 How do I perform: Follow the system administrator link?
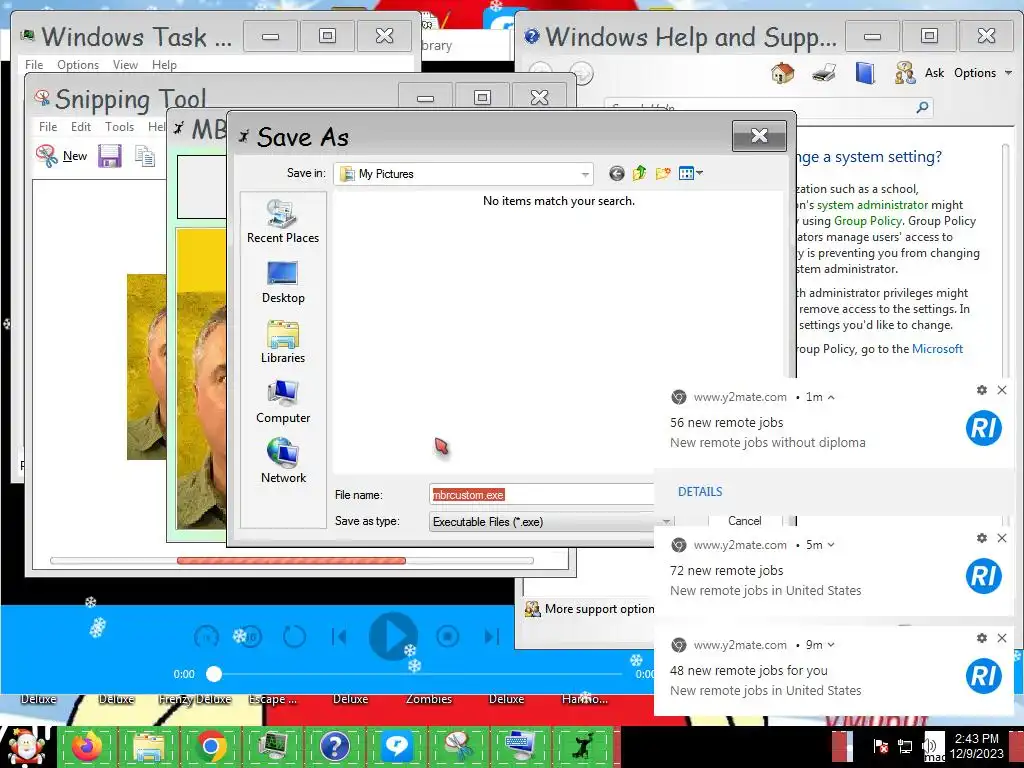[872, 204]
